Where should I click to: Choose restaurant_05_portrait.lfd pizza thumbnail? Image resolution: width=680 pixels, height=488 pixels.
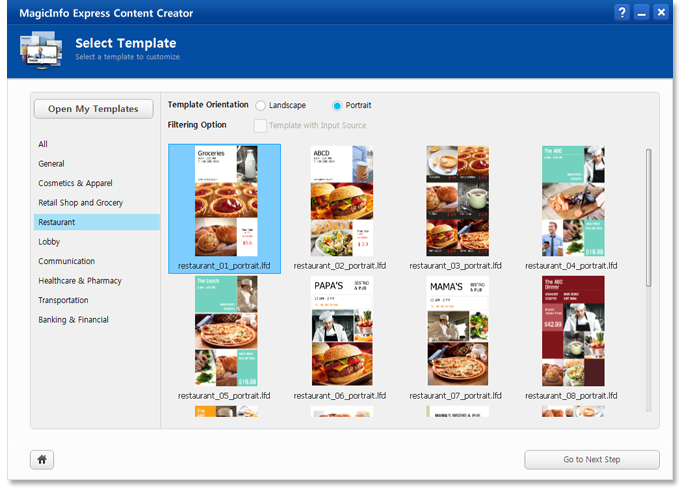point(226,331)
